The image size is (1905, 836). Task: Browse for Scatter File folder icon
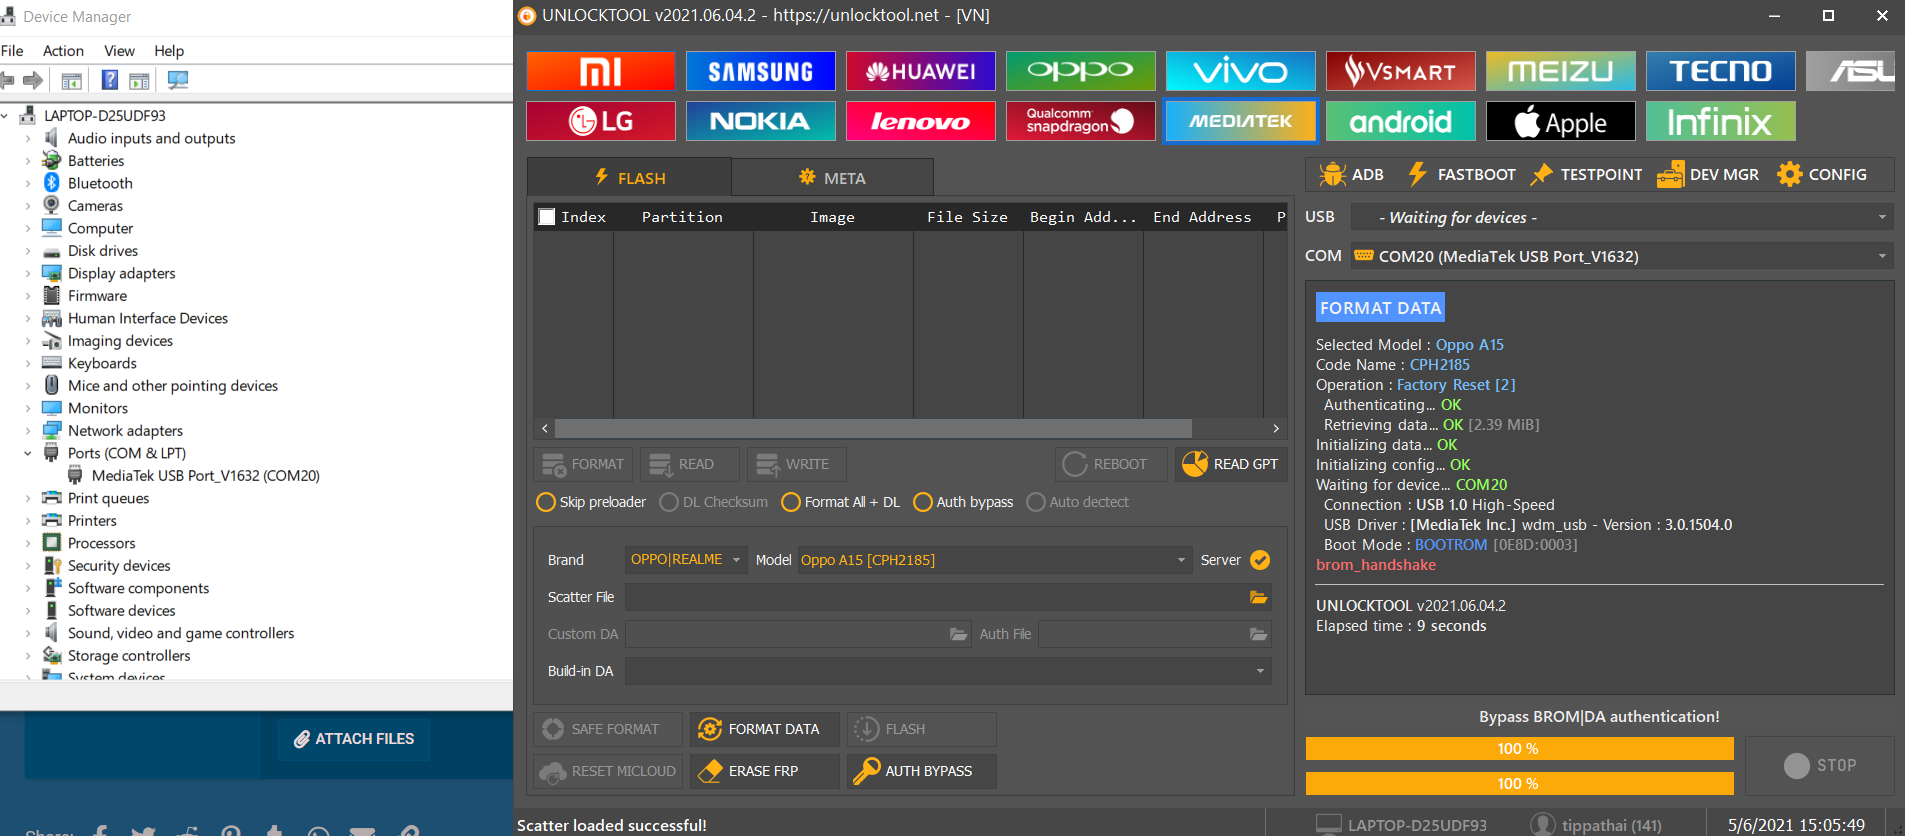(1258, 597)
